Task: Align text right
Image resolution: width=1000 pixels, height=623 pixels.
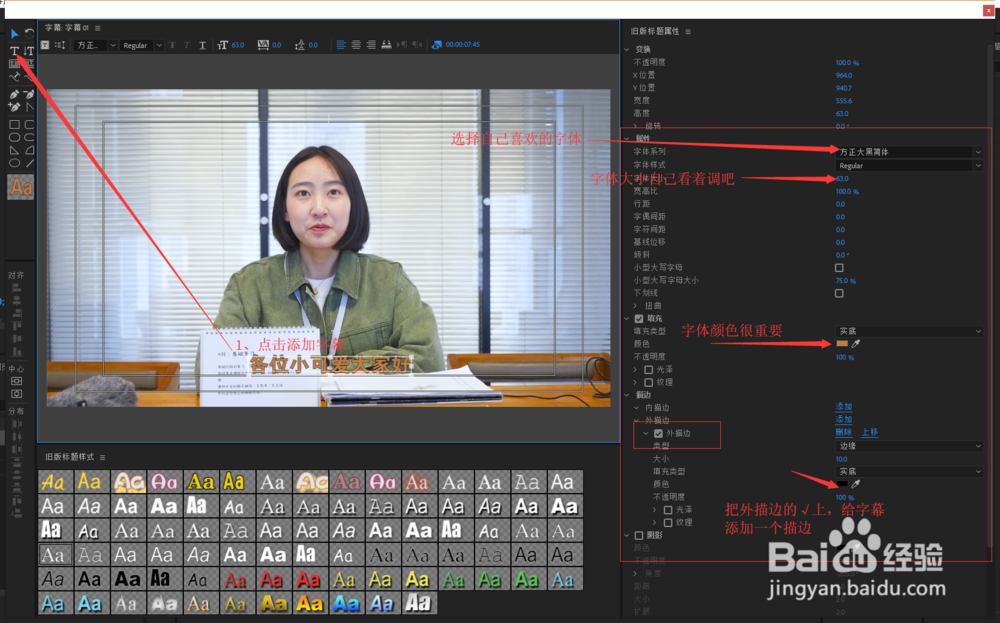Action: point(371,45)
